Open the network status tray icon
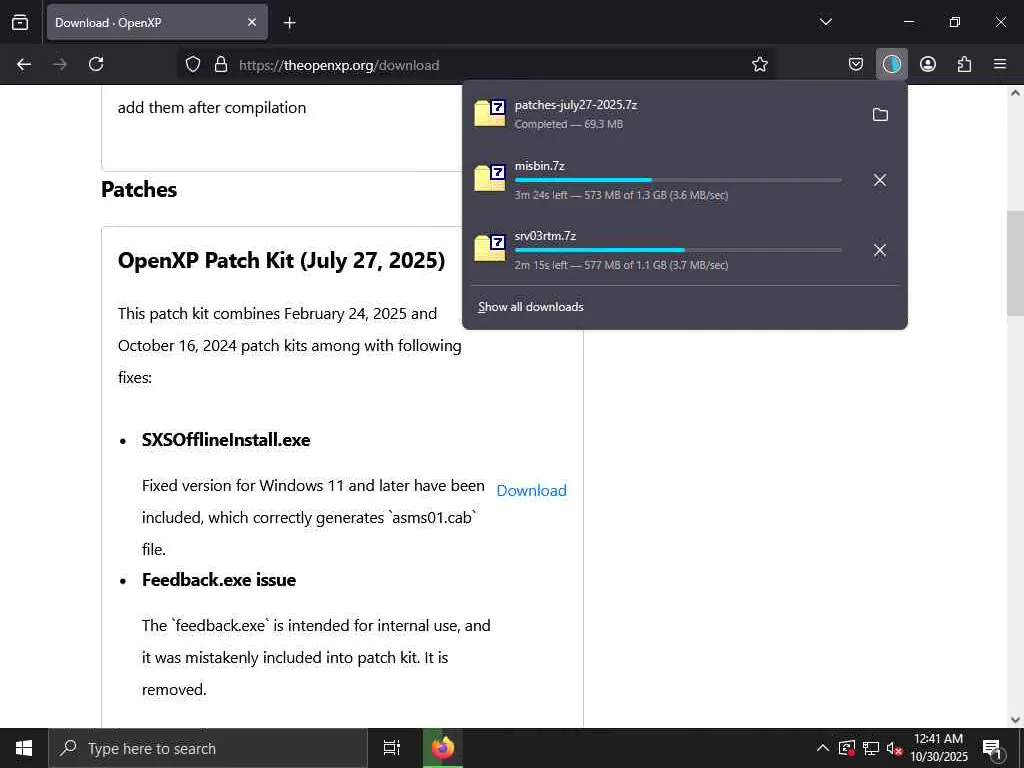1024x768 pixels. pos(871,748)
